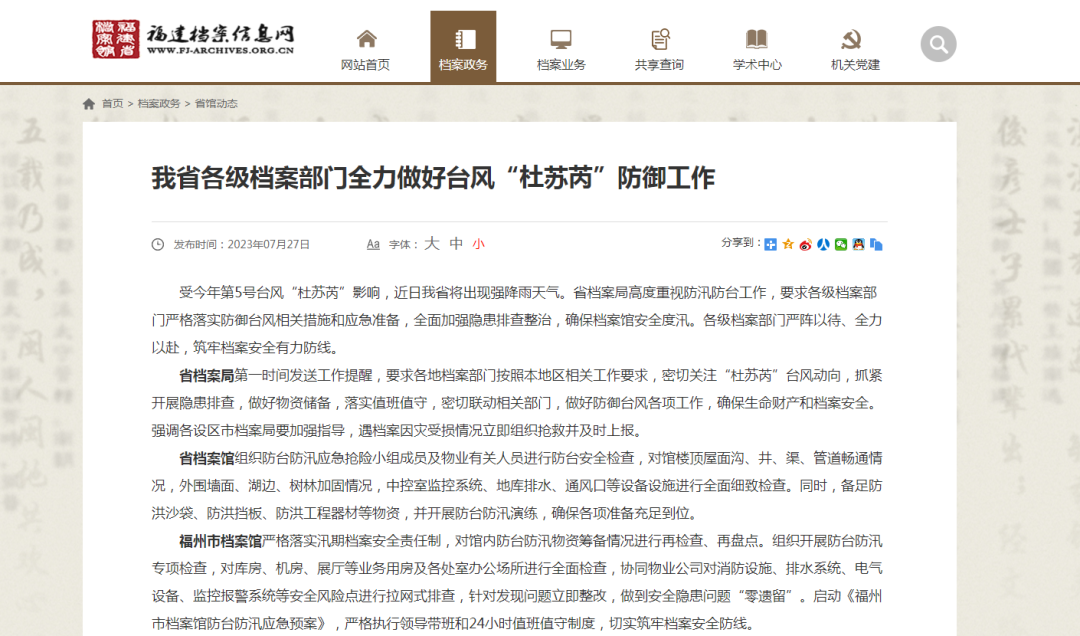Switch to the 档案政务 navigation tab
Viewport: 1080px width, 636px height.
(x=462, y=62)
